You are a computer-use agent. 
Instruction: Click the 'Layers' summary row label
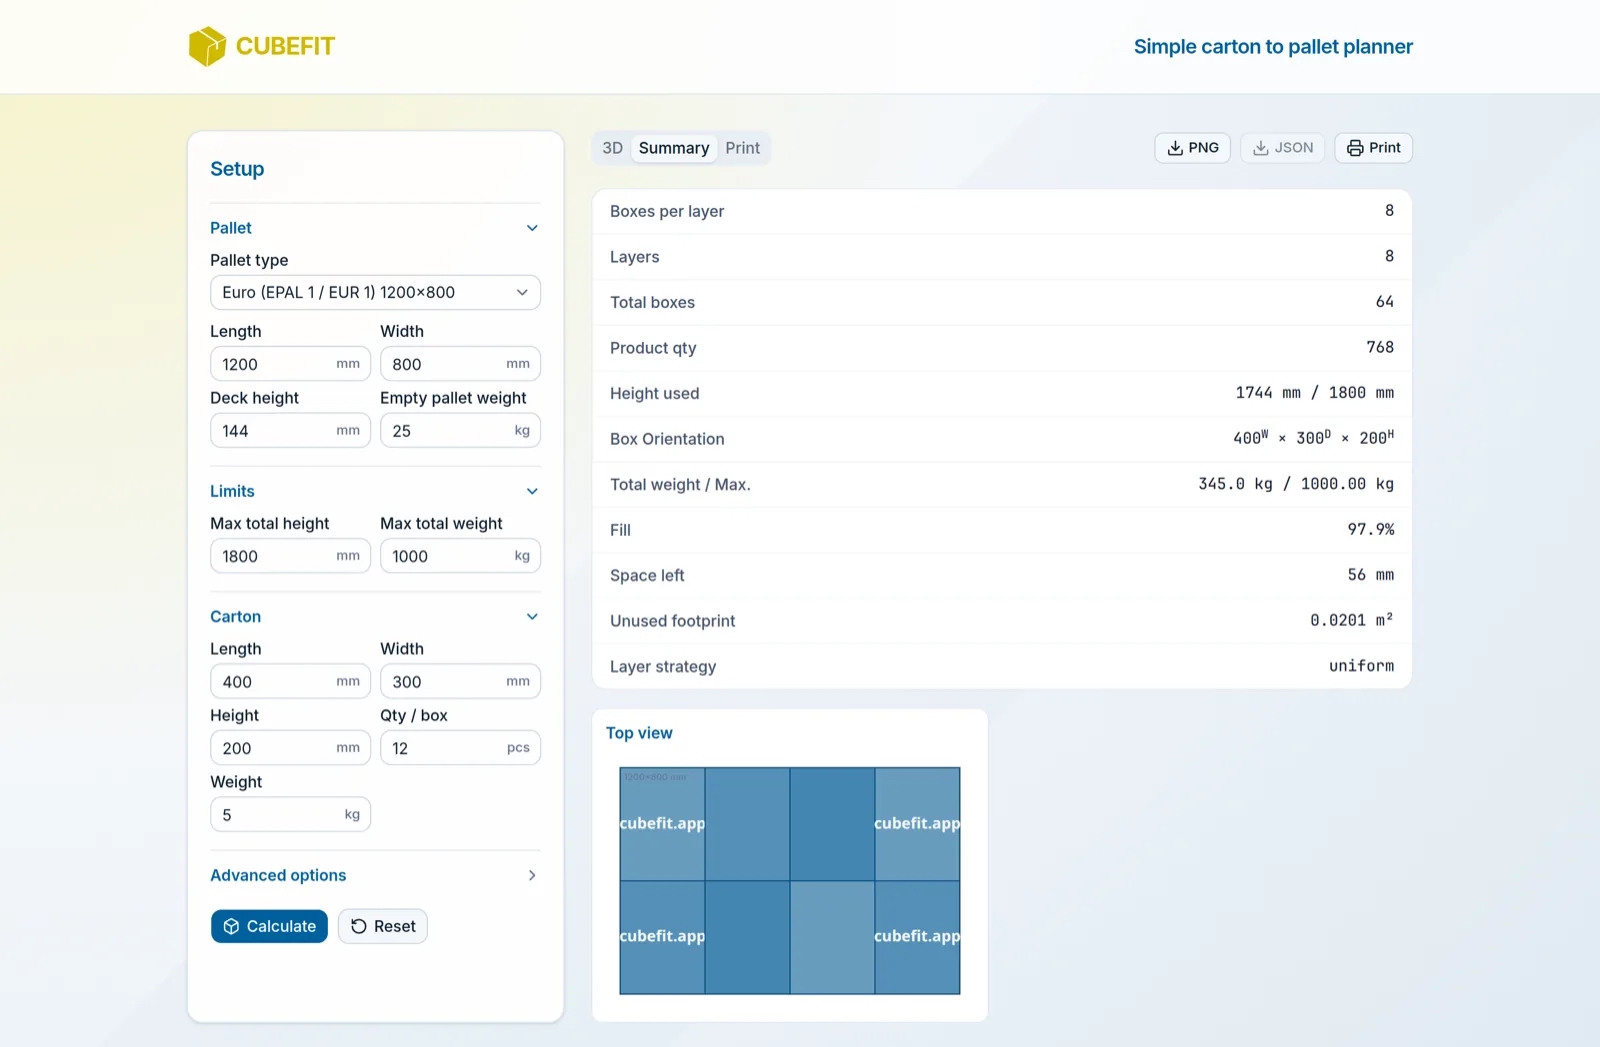pyautogui.click(x=635, y=257)
